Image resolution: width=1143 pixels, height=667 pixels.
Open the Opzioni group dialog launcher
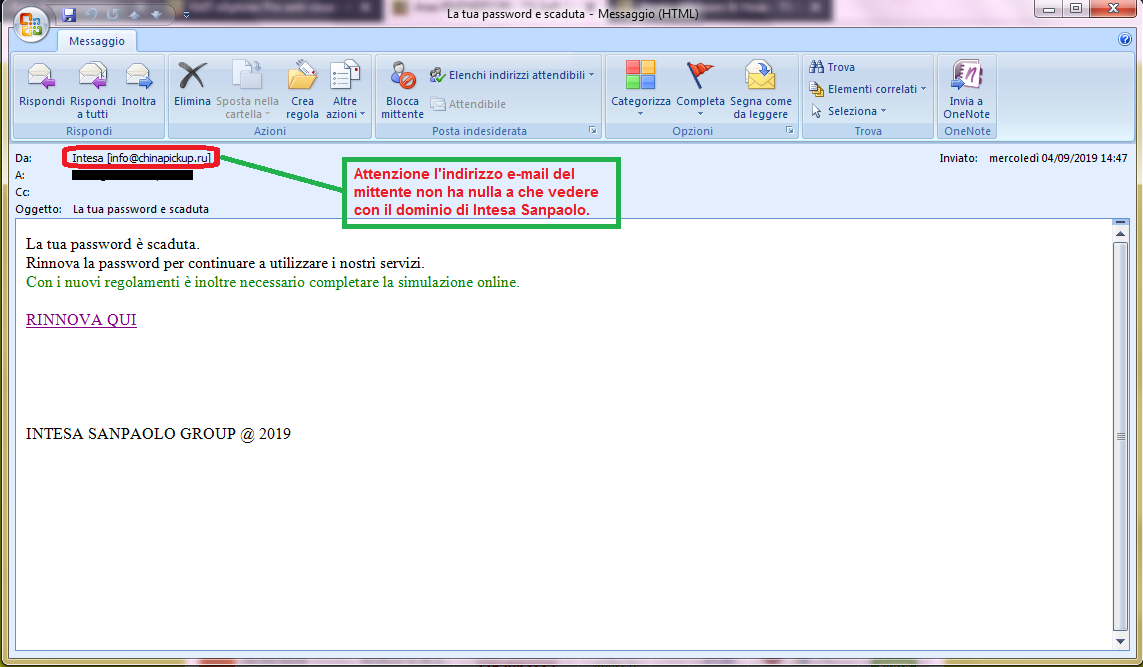[x=789, y=131]
